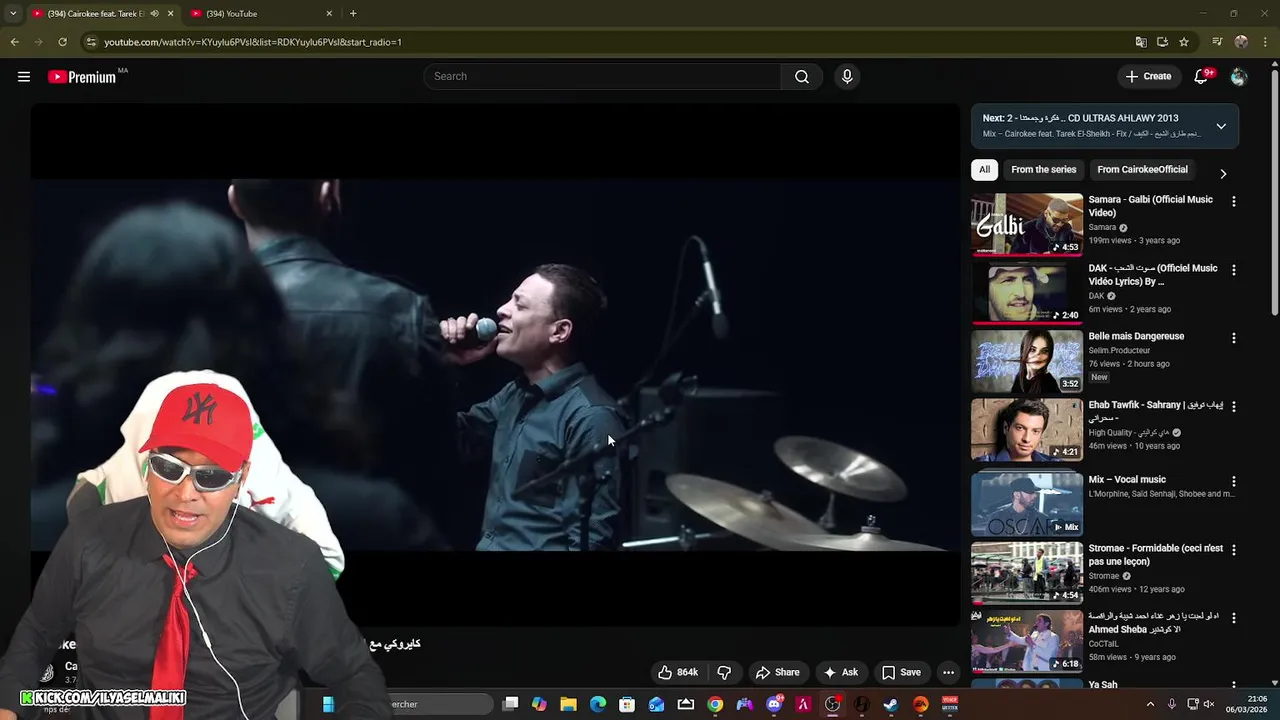Image resolution: width=1280 pixels, height=720 pixels.
Task: Open options for Mix – Vocal music
Action: click(x=1233, y=481)
